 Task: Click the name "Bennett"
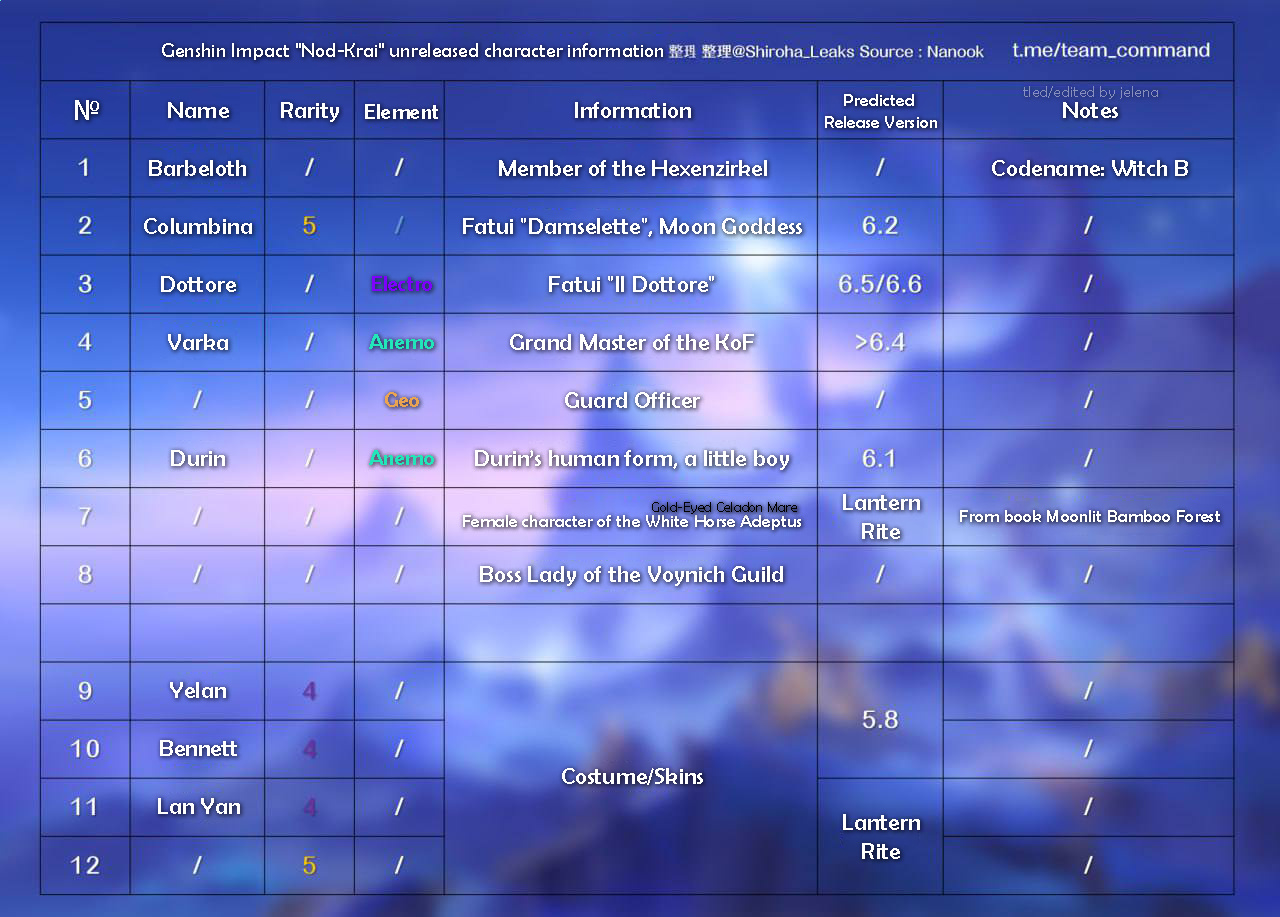198,748
